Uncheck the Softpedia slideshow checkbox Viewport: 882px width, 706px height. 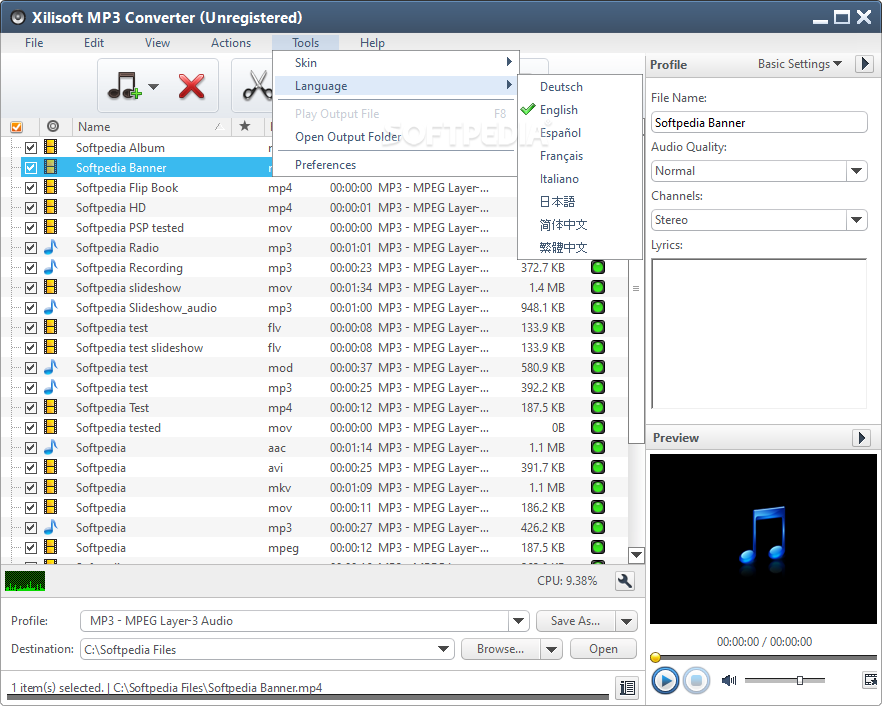point(31,288)
